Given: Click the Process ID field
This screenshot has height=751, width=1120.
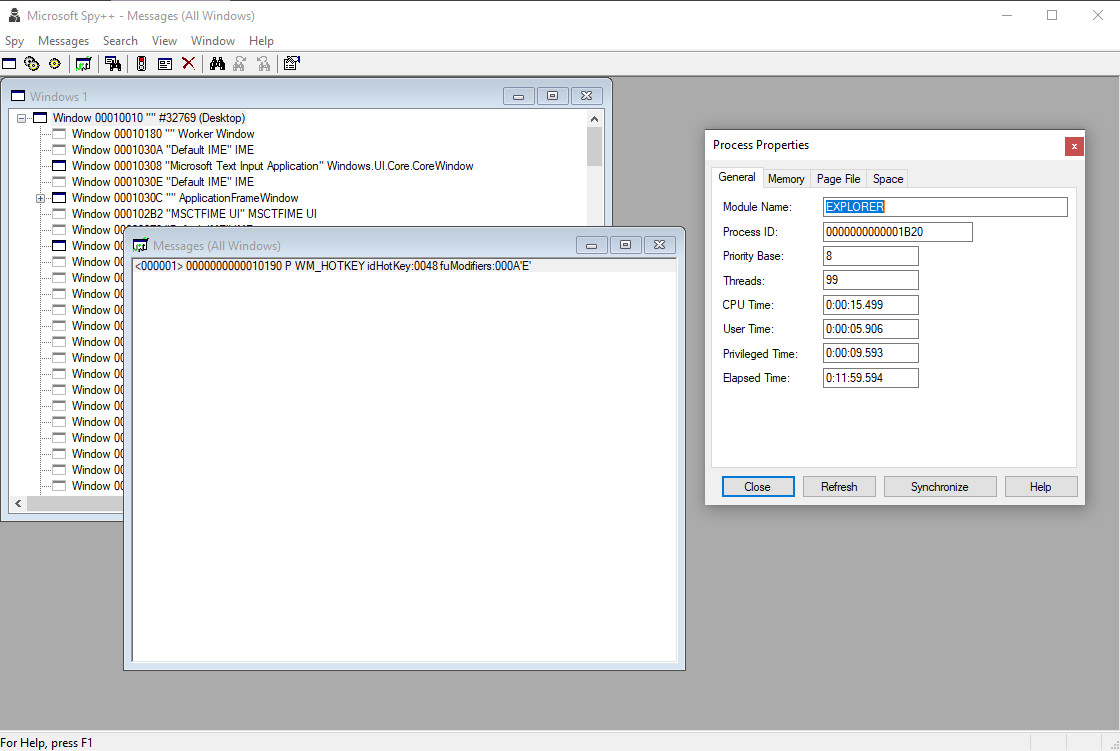Looking at the screenshot, I should pos(898,232).
